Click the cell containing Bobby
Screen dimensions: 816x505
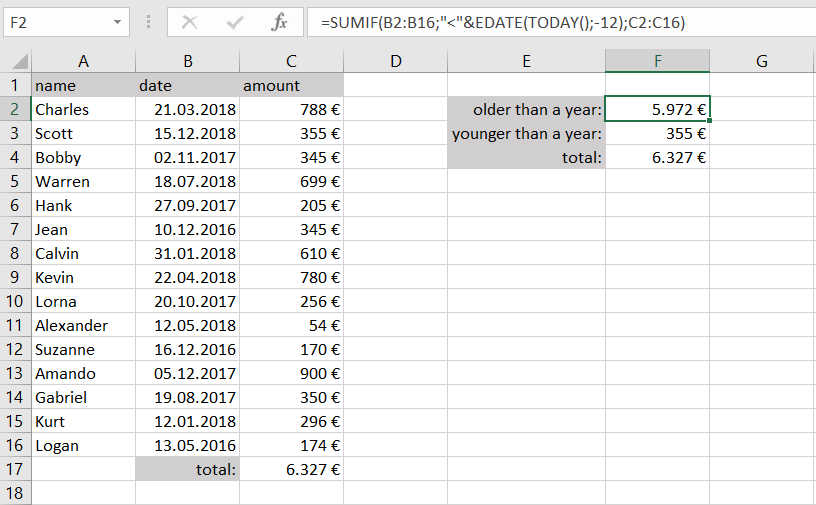(x=83, y=157)
